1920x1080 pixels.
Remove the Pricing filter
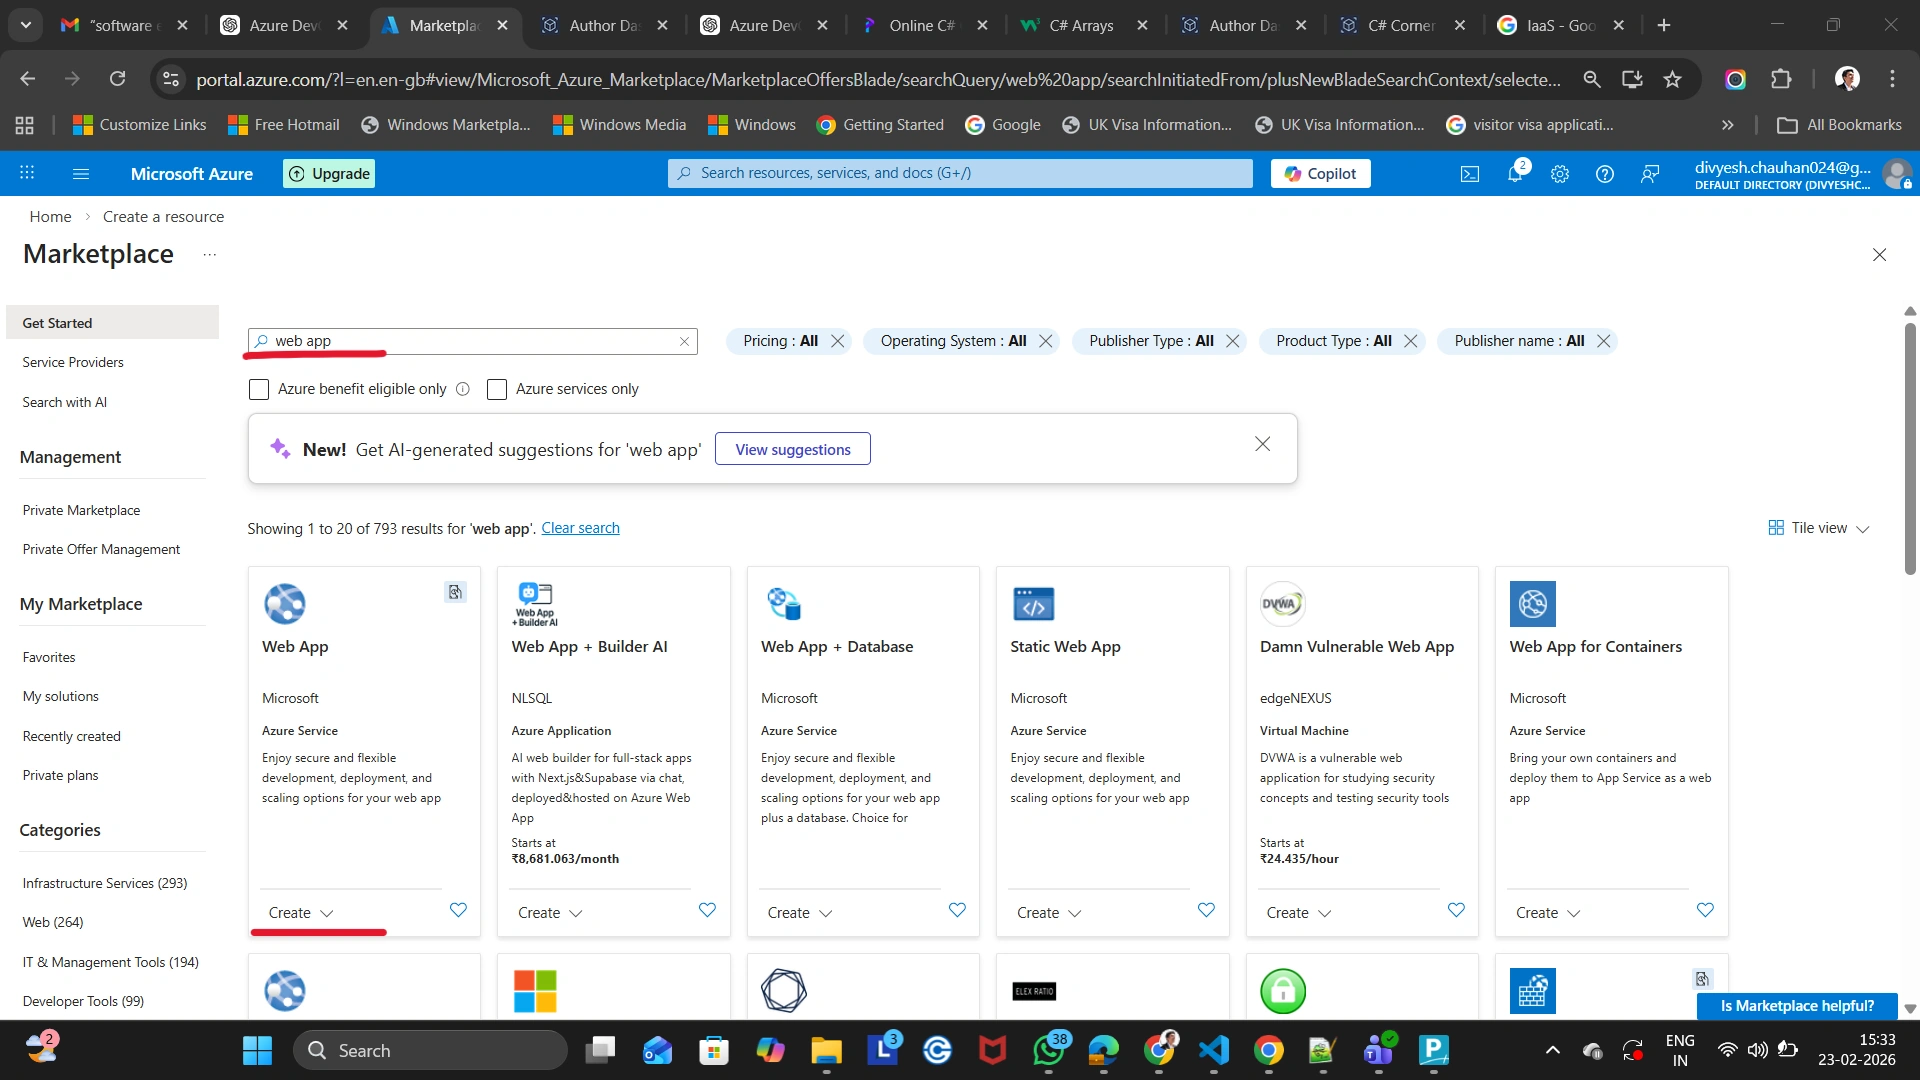838,342
